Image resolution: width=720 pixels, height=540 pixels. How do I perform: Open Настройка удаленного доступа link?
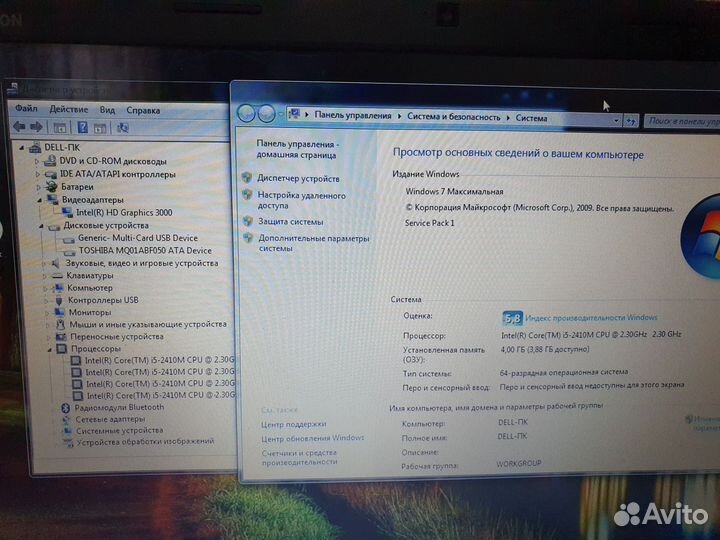tap(301, 201)
